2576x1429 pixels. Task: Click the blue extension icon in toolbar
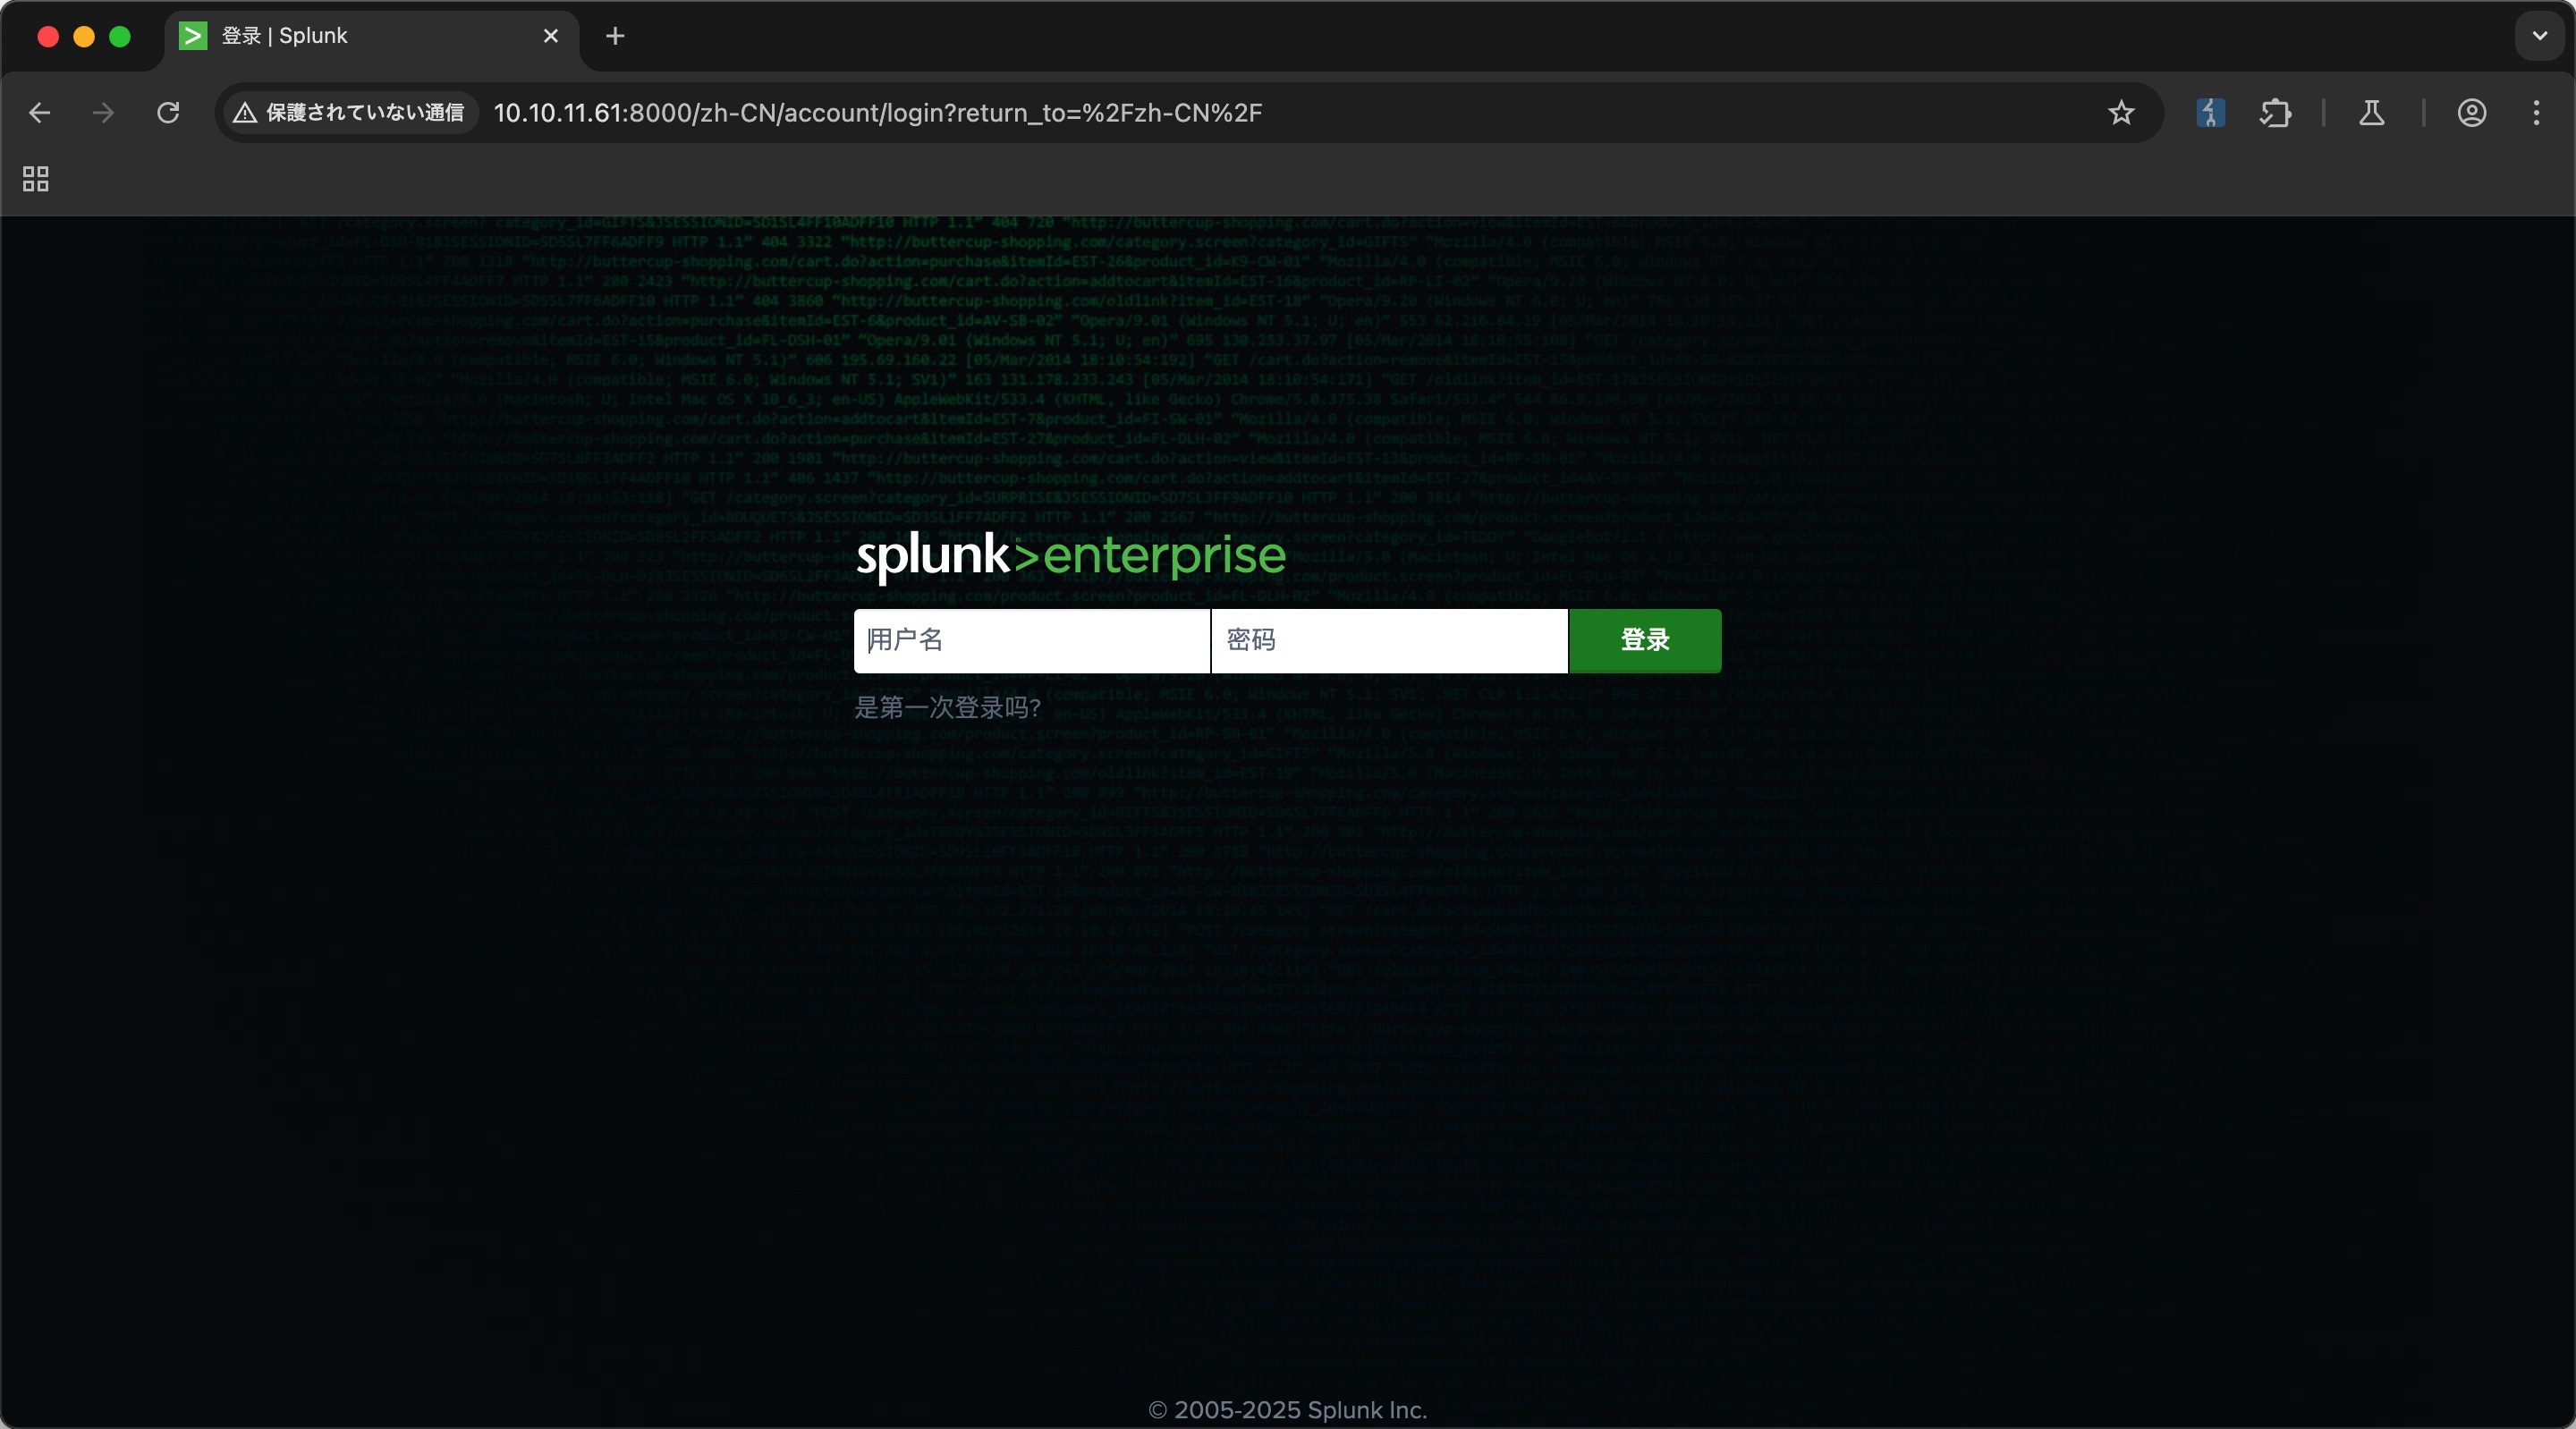(x=2210, y=113)
